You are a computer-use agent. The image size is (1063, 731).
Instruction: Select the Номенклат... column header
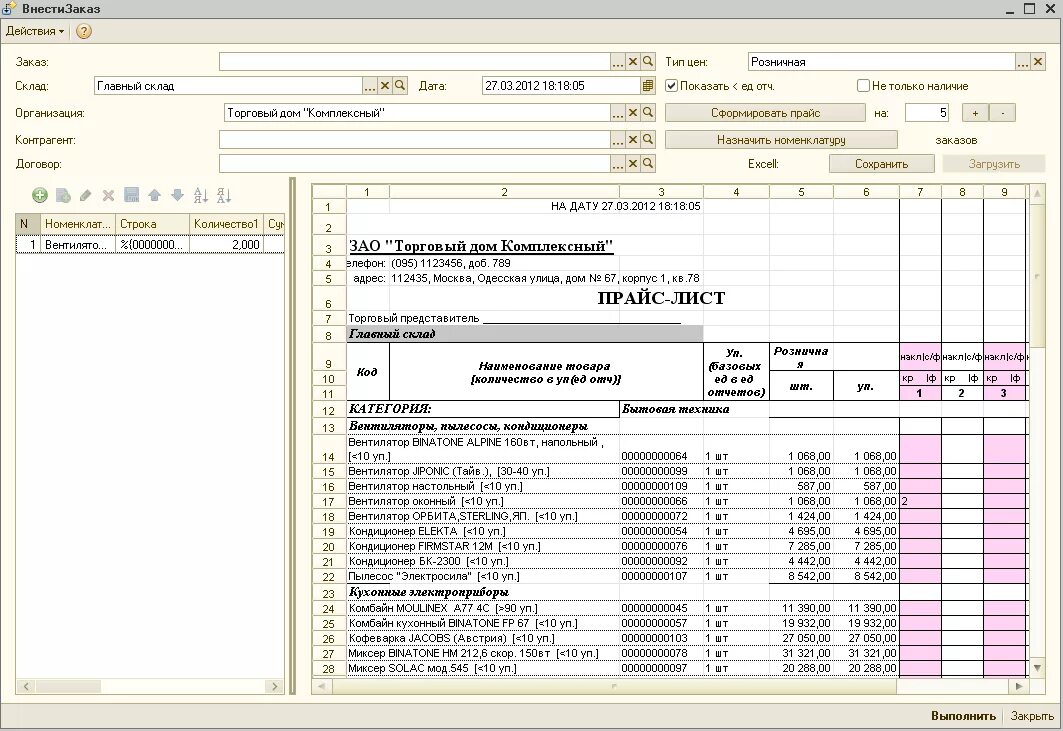(78, 223)
